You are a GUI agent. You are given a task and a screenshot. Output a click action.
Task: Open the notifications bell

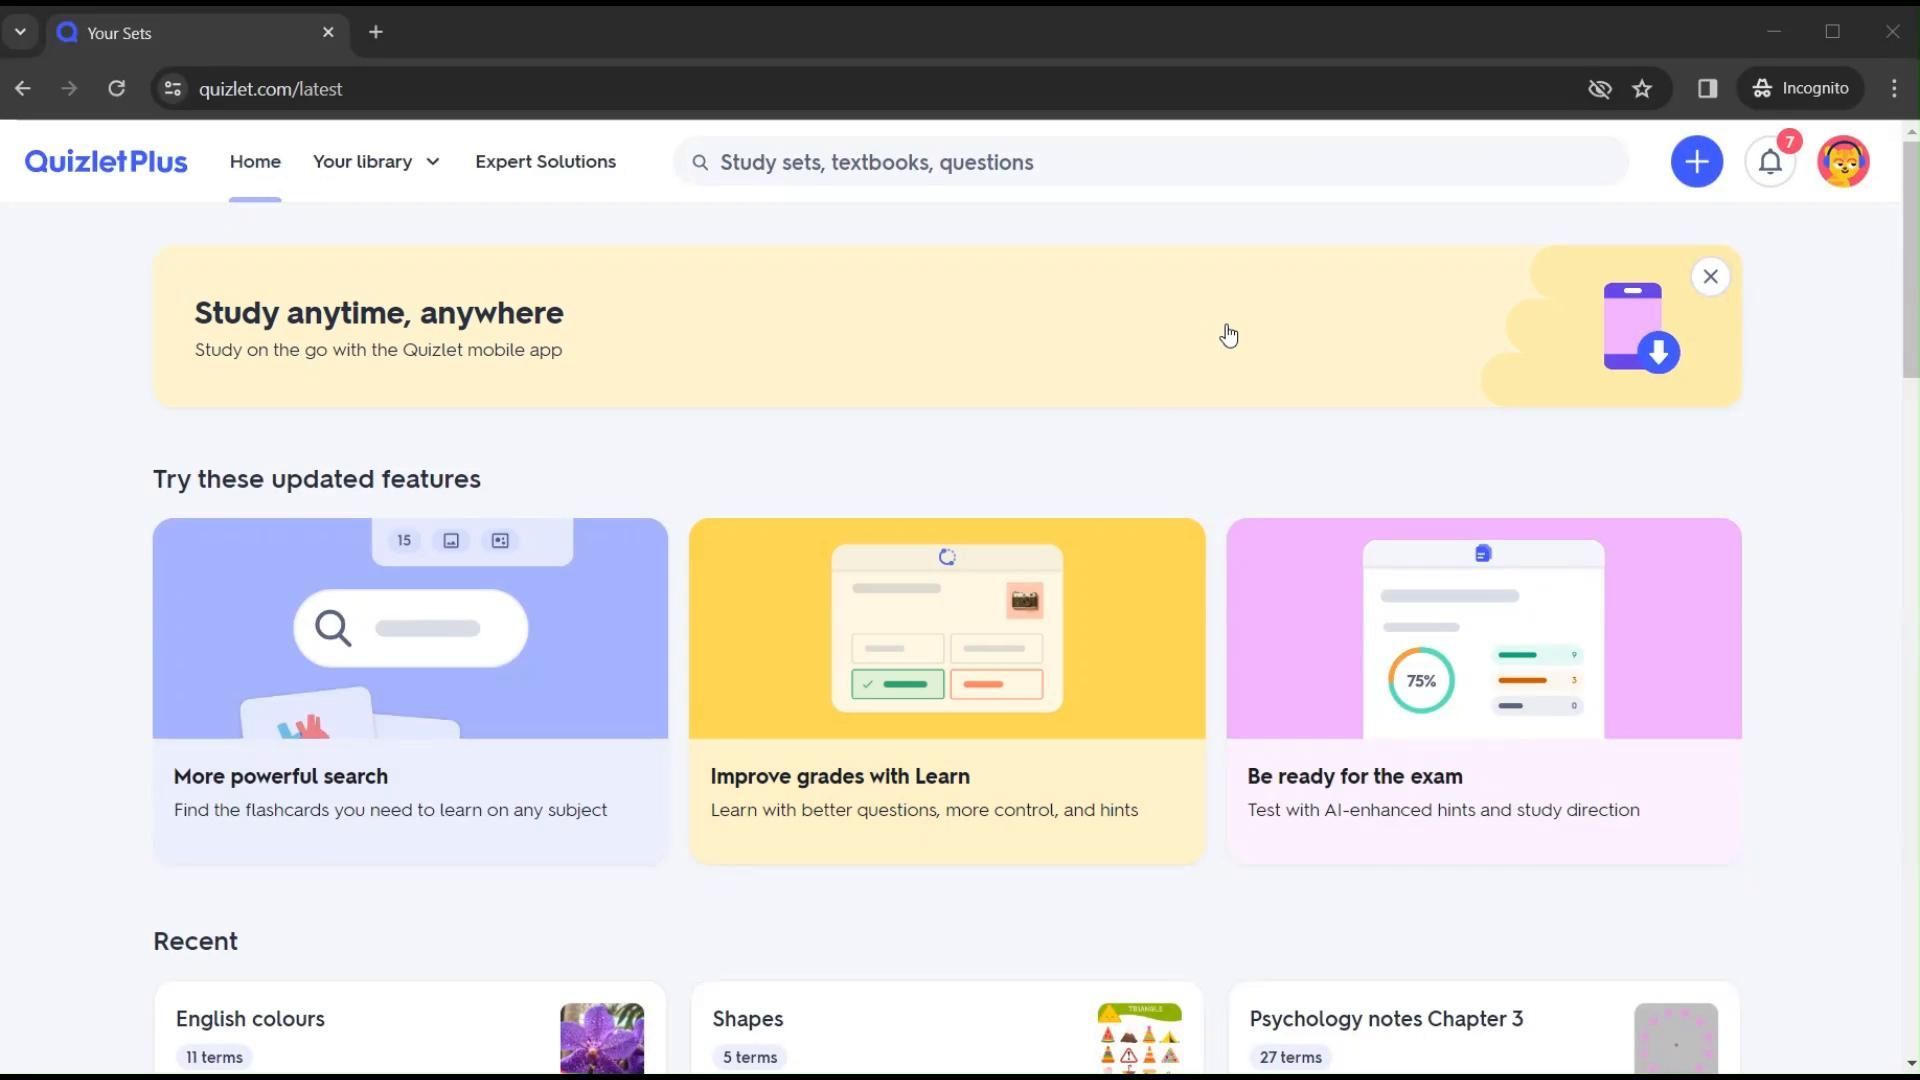1769,161
